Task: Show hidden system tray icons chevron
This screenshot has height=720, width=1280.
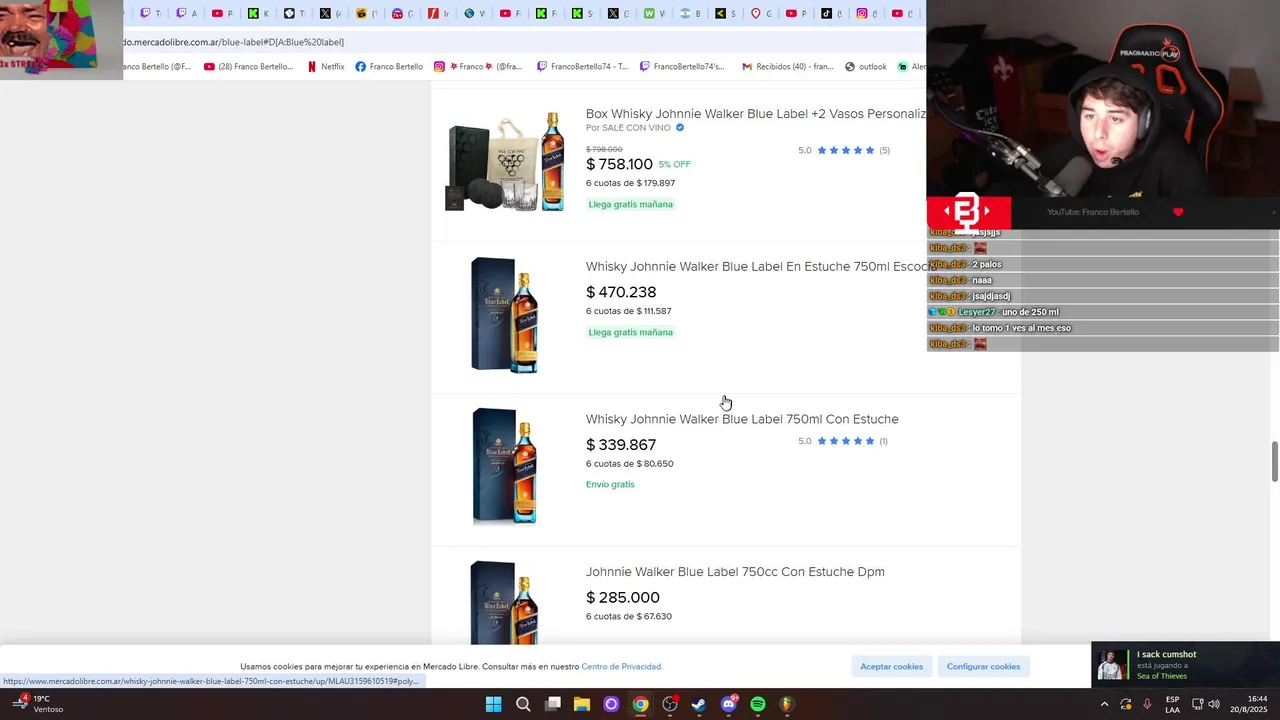Action: pyautogui.click(x=1105, y=704)
